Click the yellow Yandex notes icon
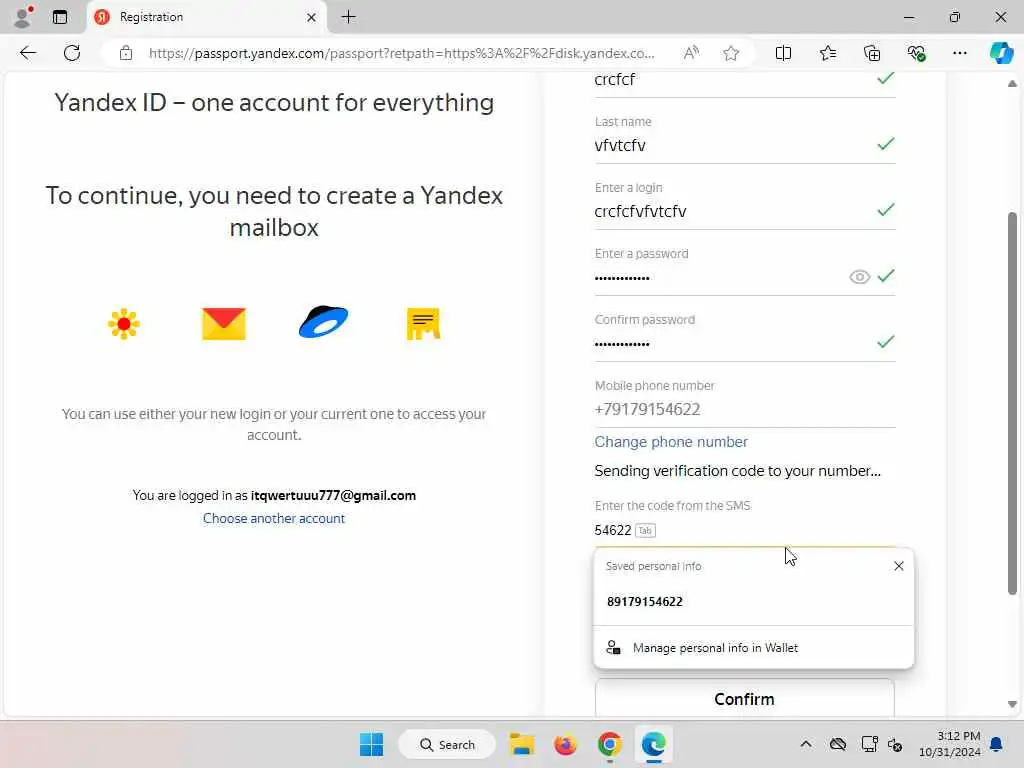Image resolution: width=1024 pixels, height=768 pixels. pos(423,324)
